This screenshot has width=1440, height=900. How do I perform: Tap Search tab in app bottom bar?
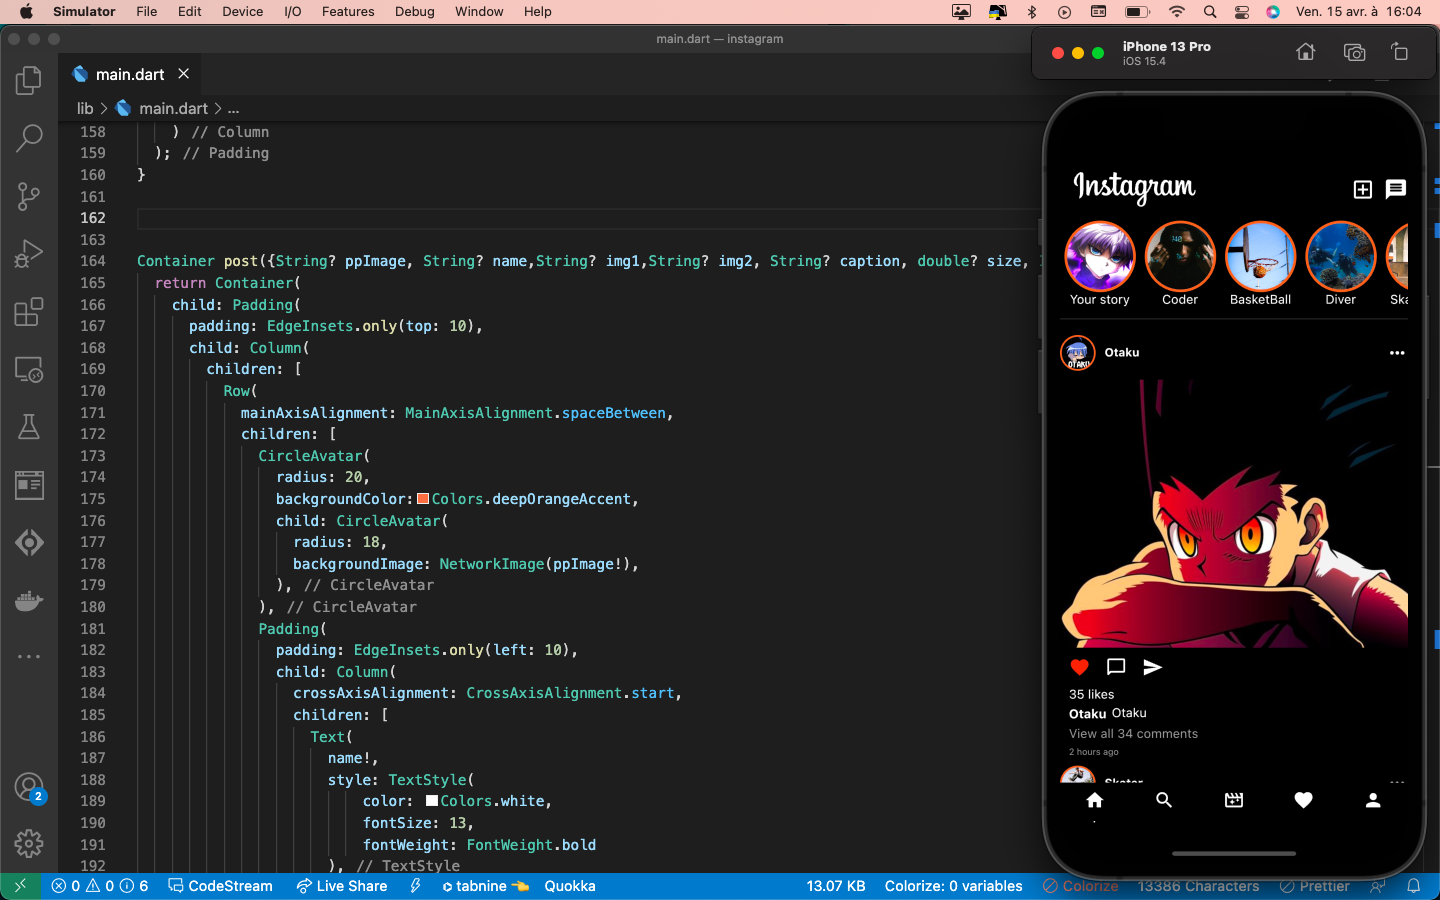(x=1164, y=800)
